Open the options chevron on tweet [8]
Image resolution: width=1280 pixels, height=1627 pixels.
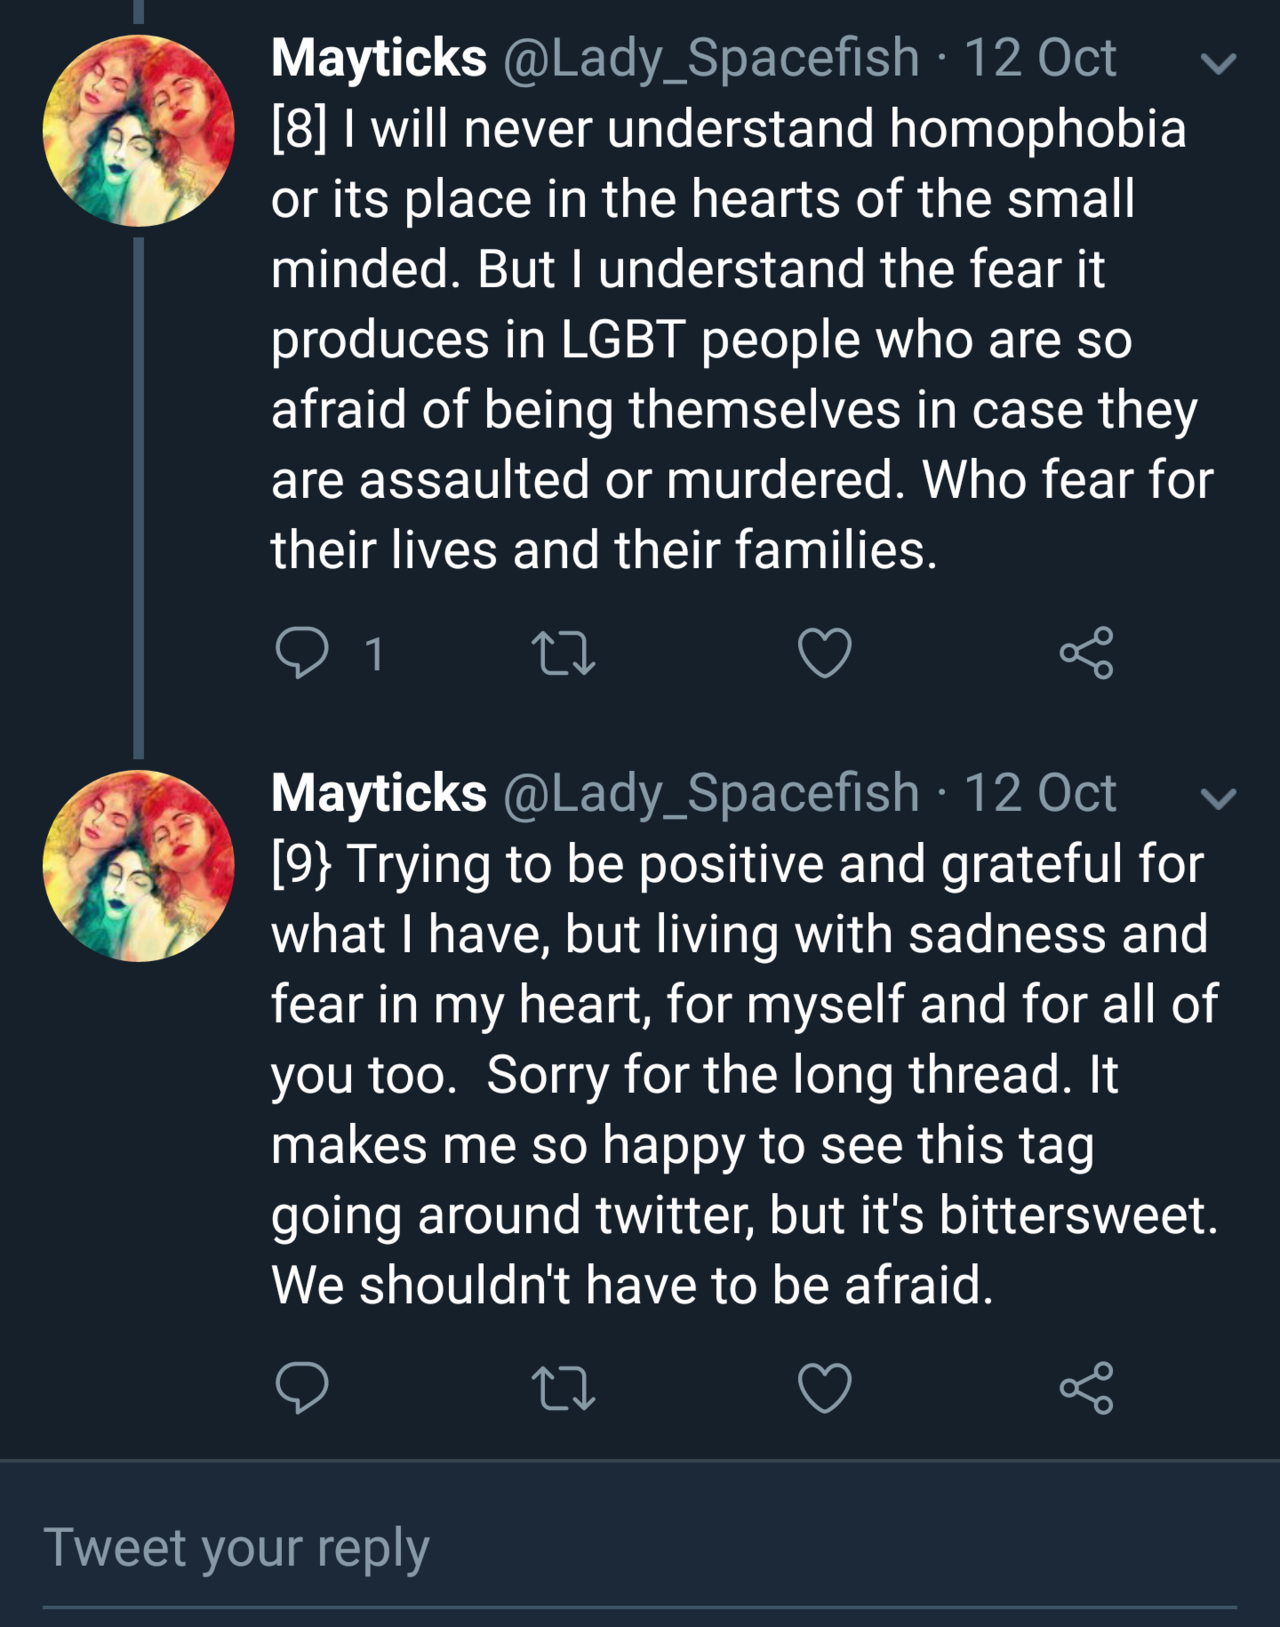coord(1218,64)
